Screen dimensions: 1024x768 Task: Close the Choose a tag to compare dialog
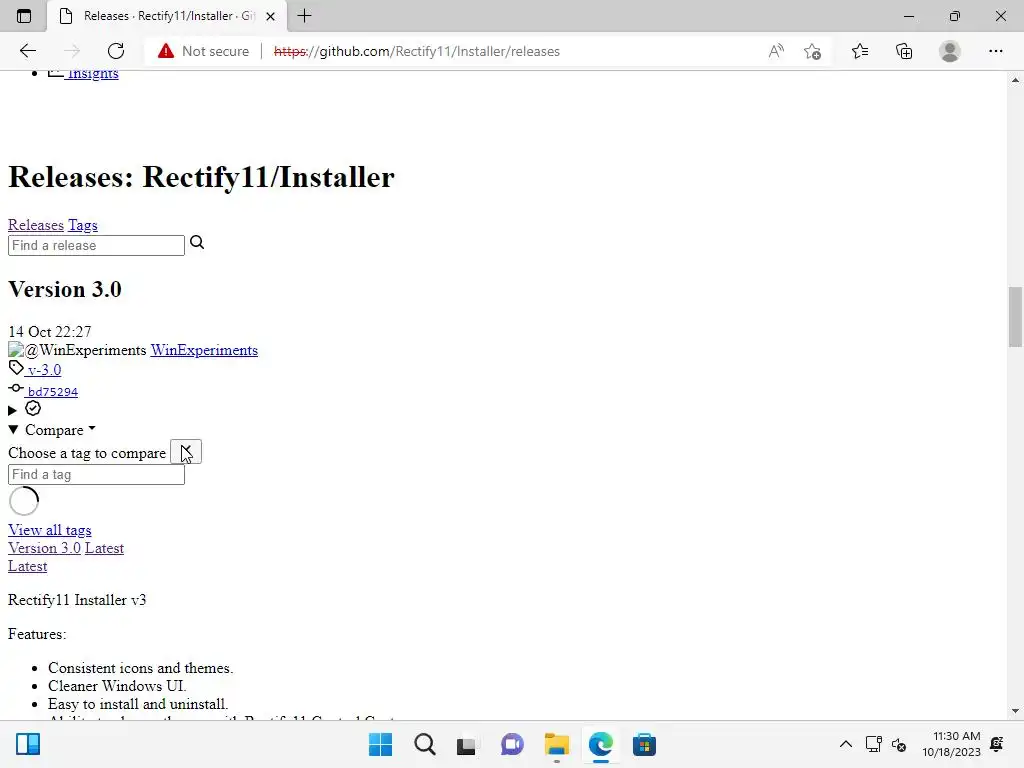tap(186, 452)
